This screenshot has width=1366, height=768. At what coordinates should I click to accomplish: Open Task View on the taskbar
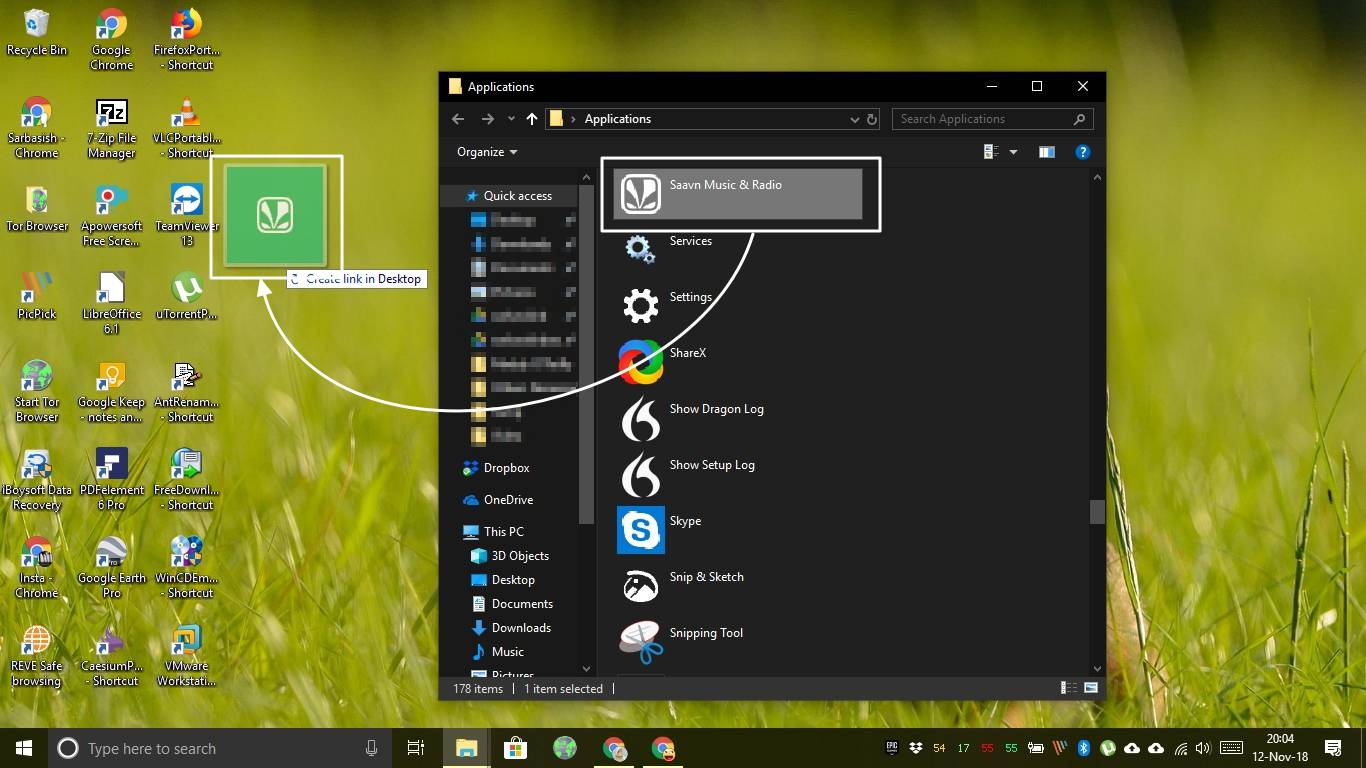[x=416, y=748]
